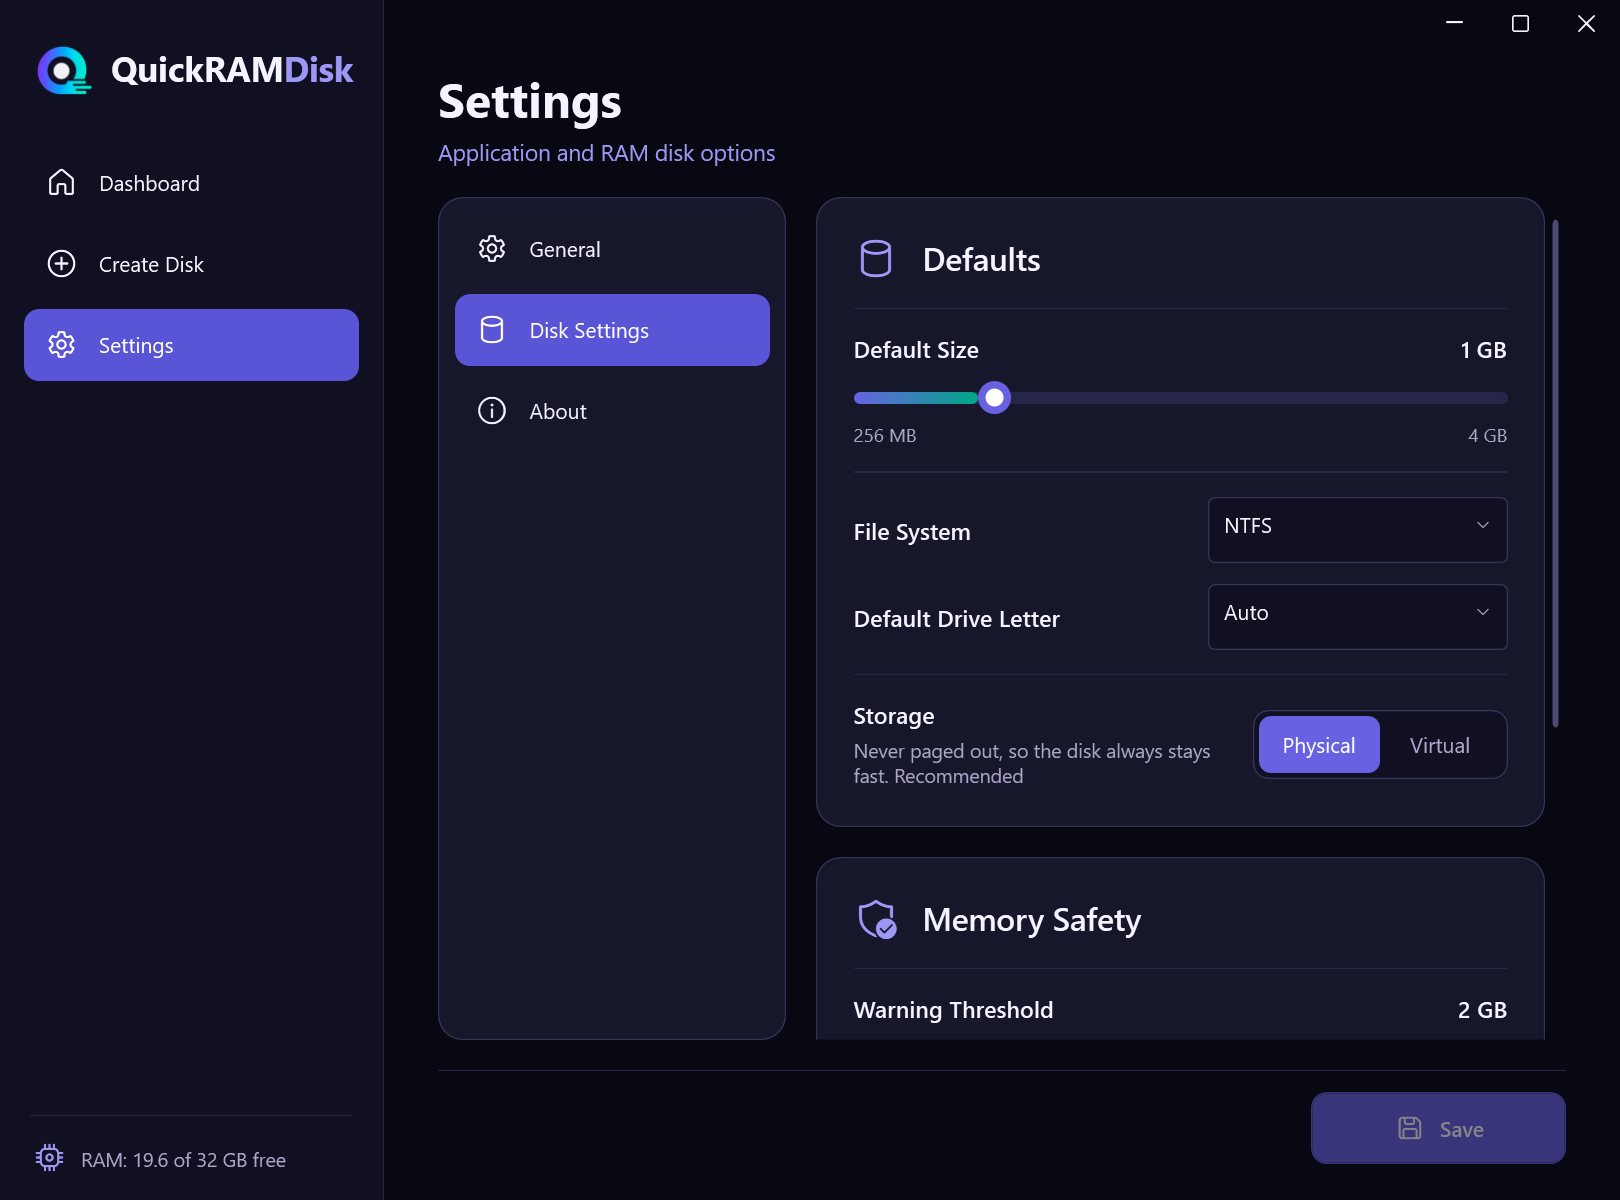Screen dimensions: 1620x1200
Task: Click the chevron on the NTFS combo box
Action: tap(1483, 525)
